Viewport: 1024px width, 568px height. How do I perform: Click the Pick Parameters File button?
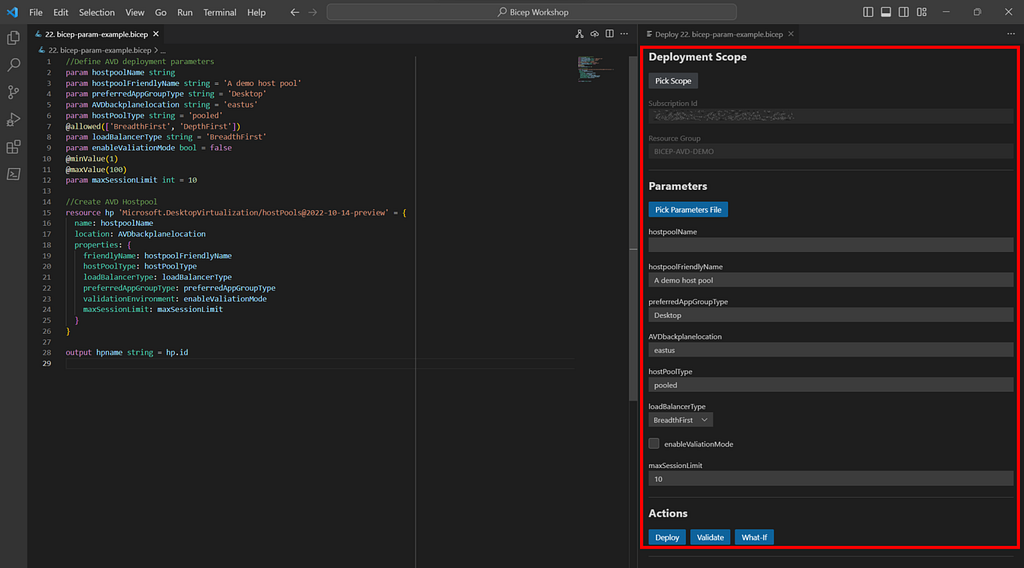(x=688, y=210)
